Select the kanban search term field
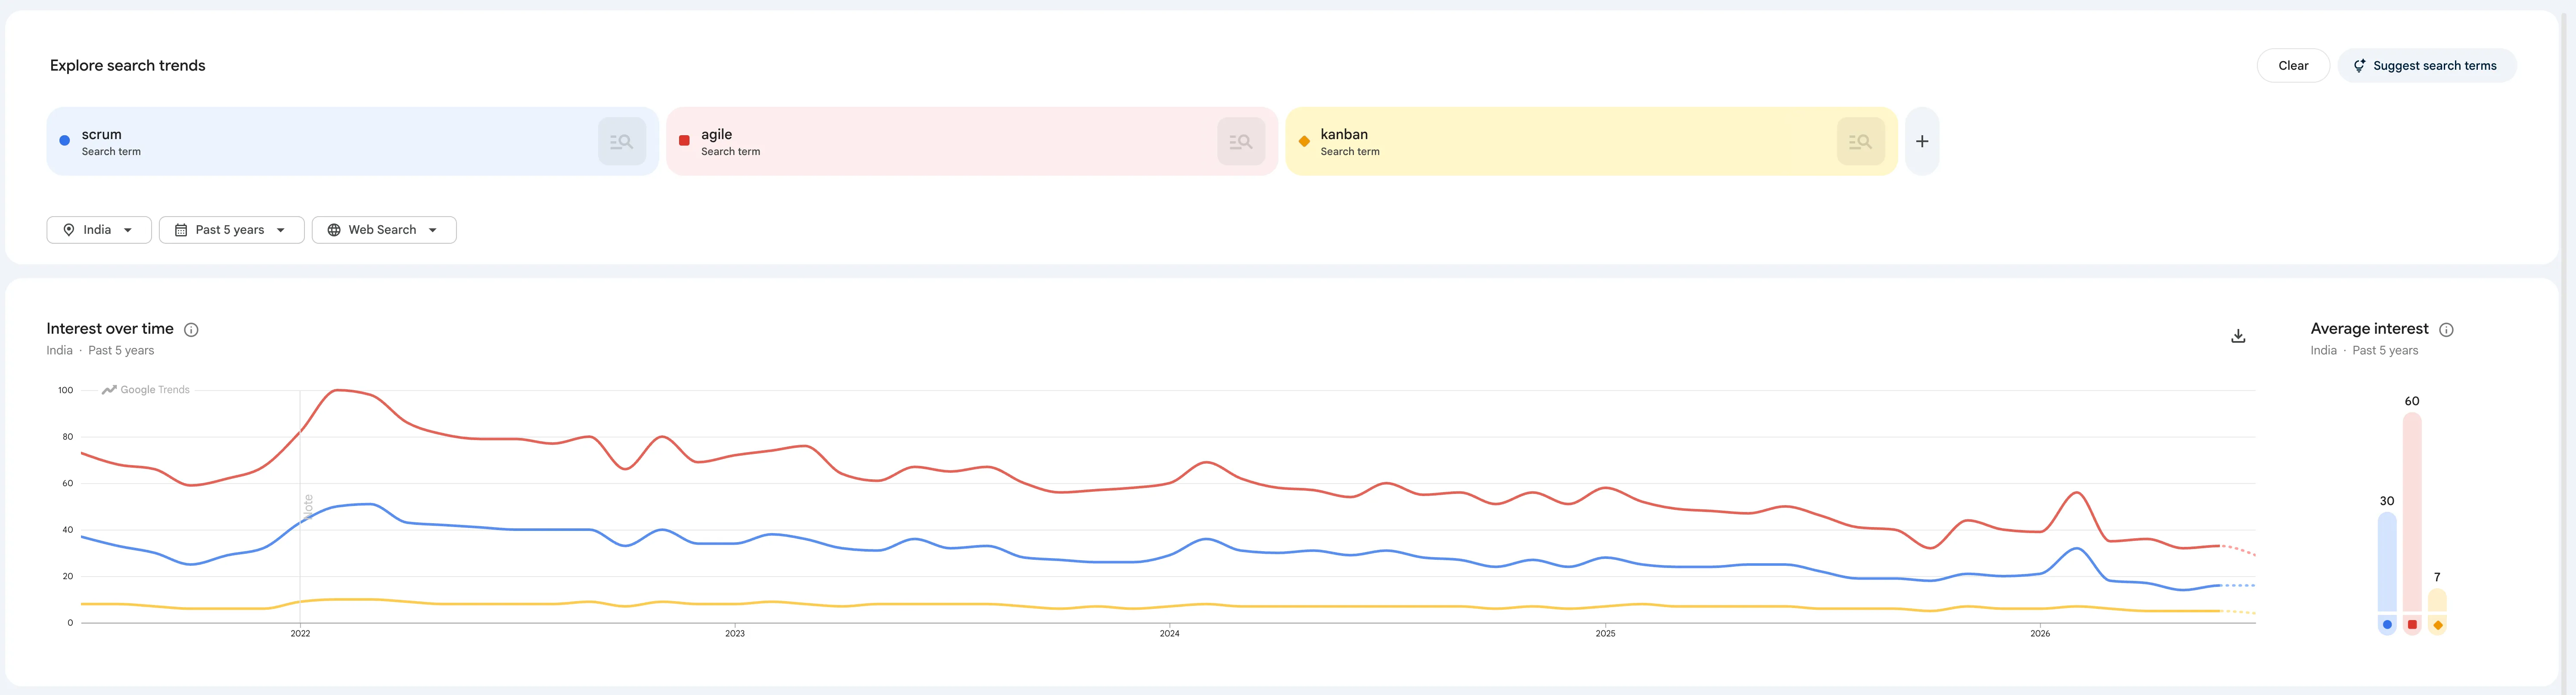This screenshot has width=2576, height=695. (1591, 141)
